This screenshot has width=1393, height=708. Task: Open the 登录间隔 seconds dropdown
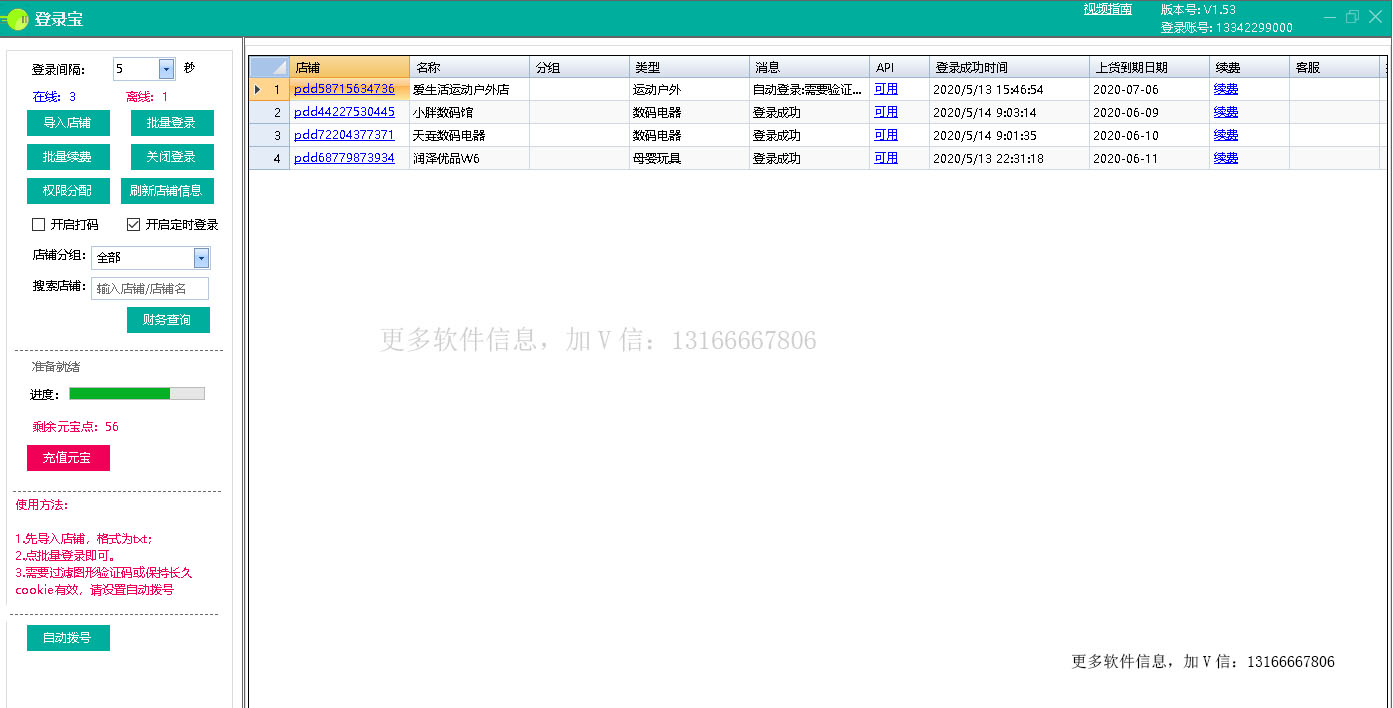166,69
